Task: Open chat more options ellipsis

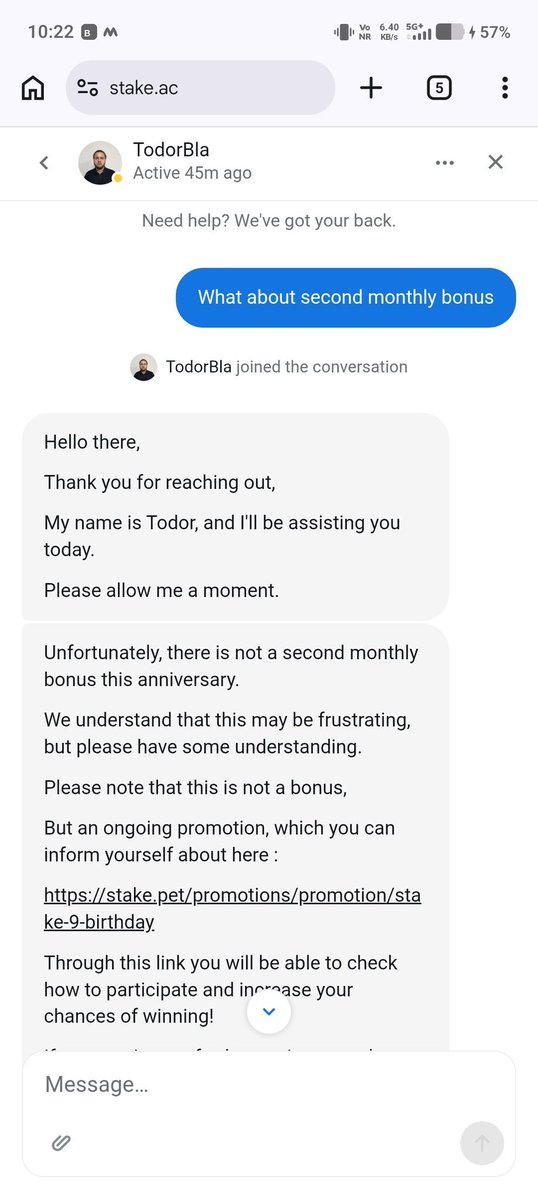Action: (x=444, y=162)
